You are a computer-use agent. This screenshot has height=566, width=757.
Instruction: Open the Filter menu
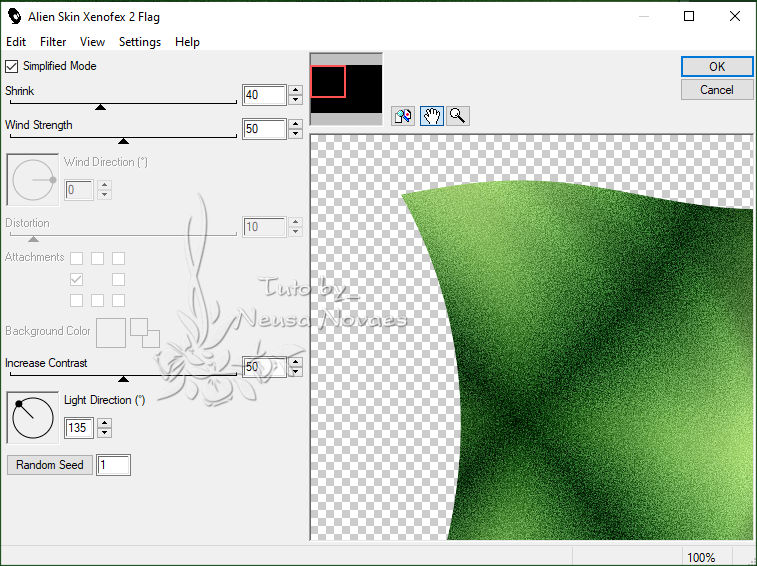coord(53,42)
